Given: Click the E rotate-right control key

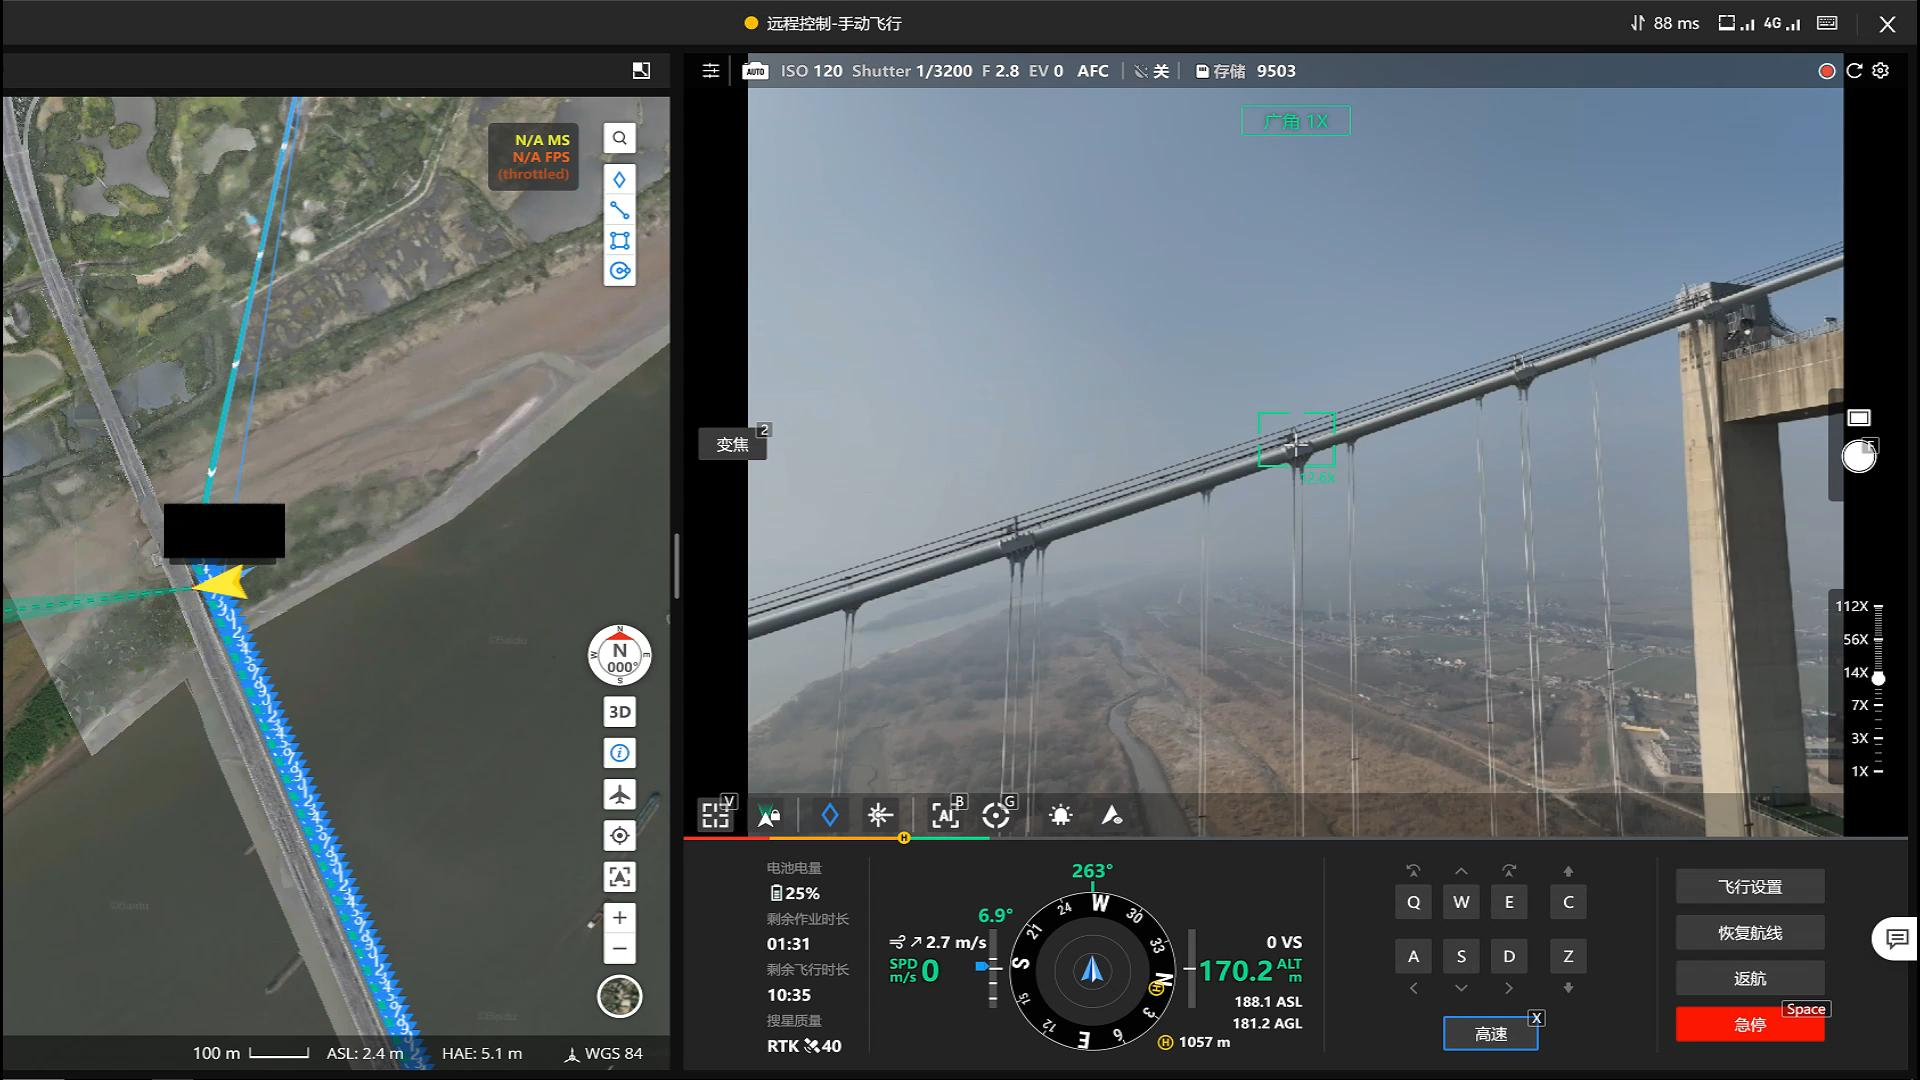Looking at the screenshot, I should 1509,902.
